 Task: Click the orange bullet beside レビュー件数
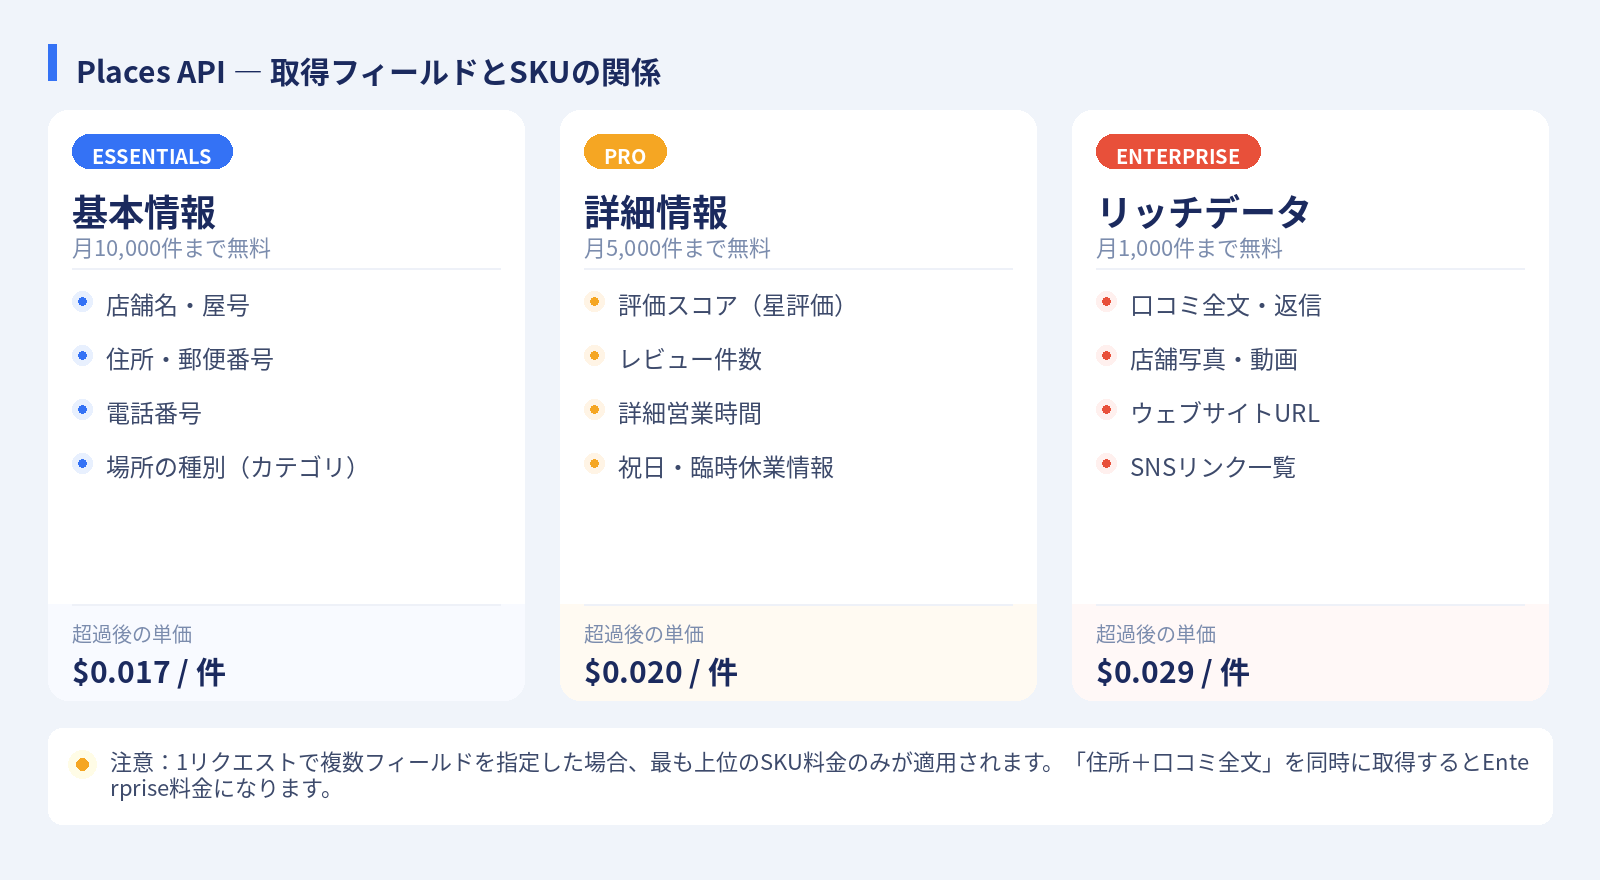[595, 356]
